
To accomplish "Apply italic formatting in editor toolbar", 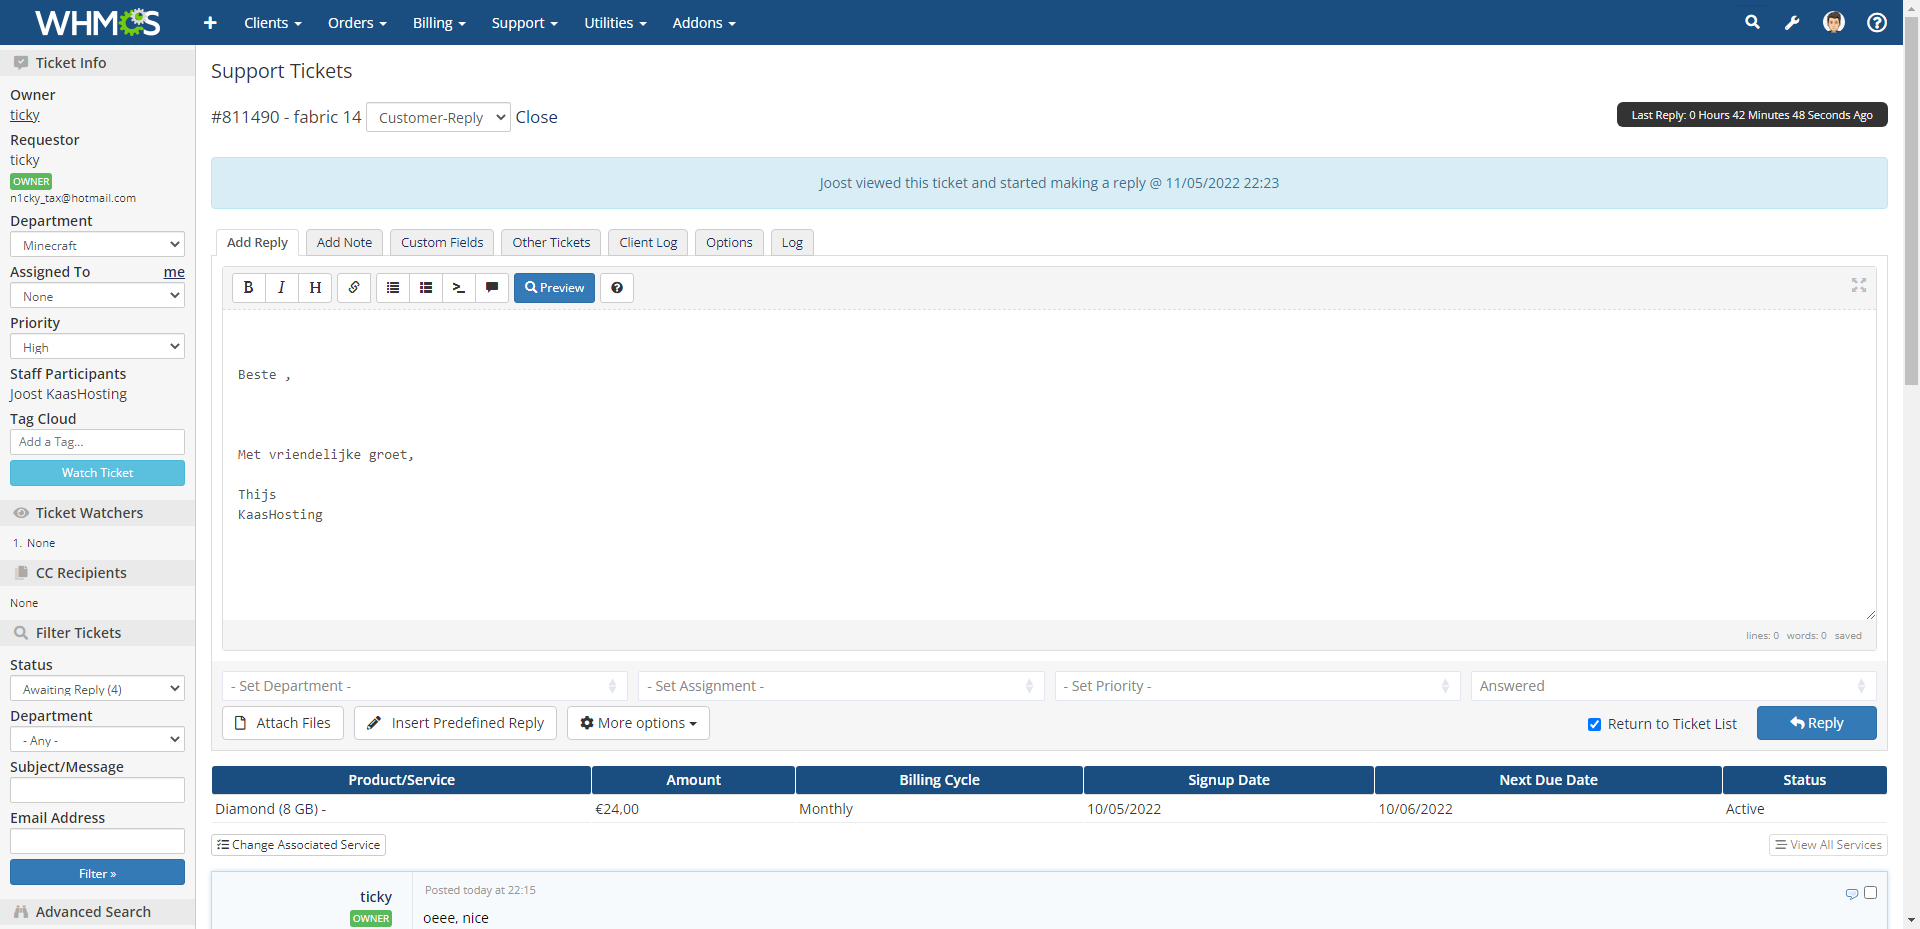I will click(x=282, y=288).
